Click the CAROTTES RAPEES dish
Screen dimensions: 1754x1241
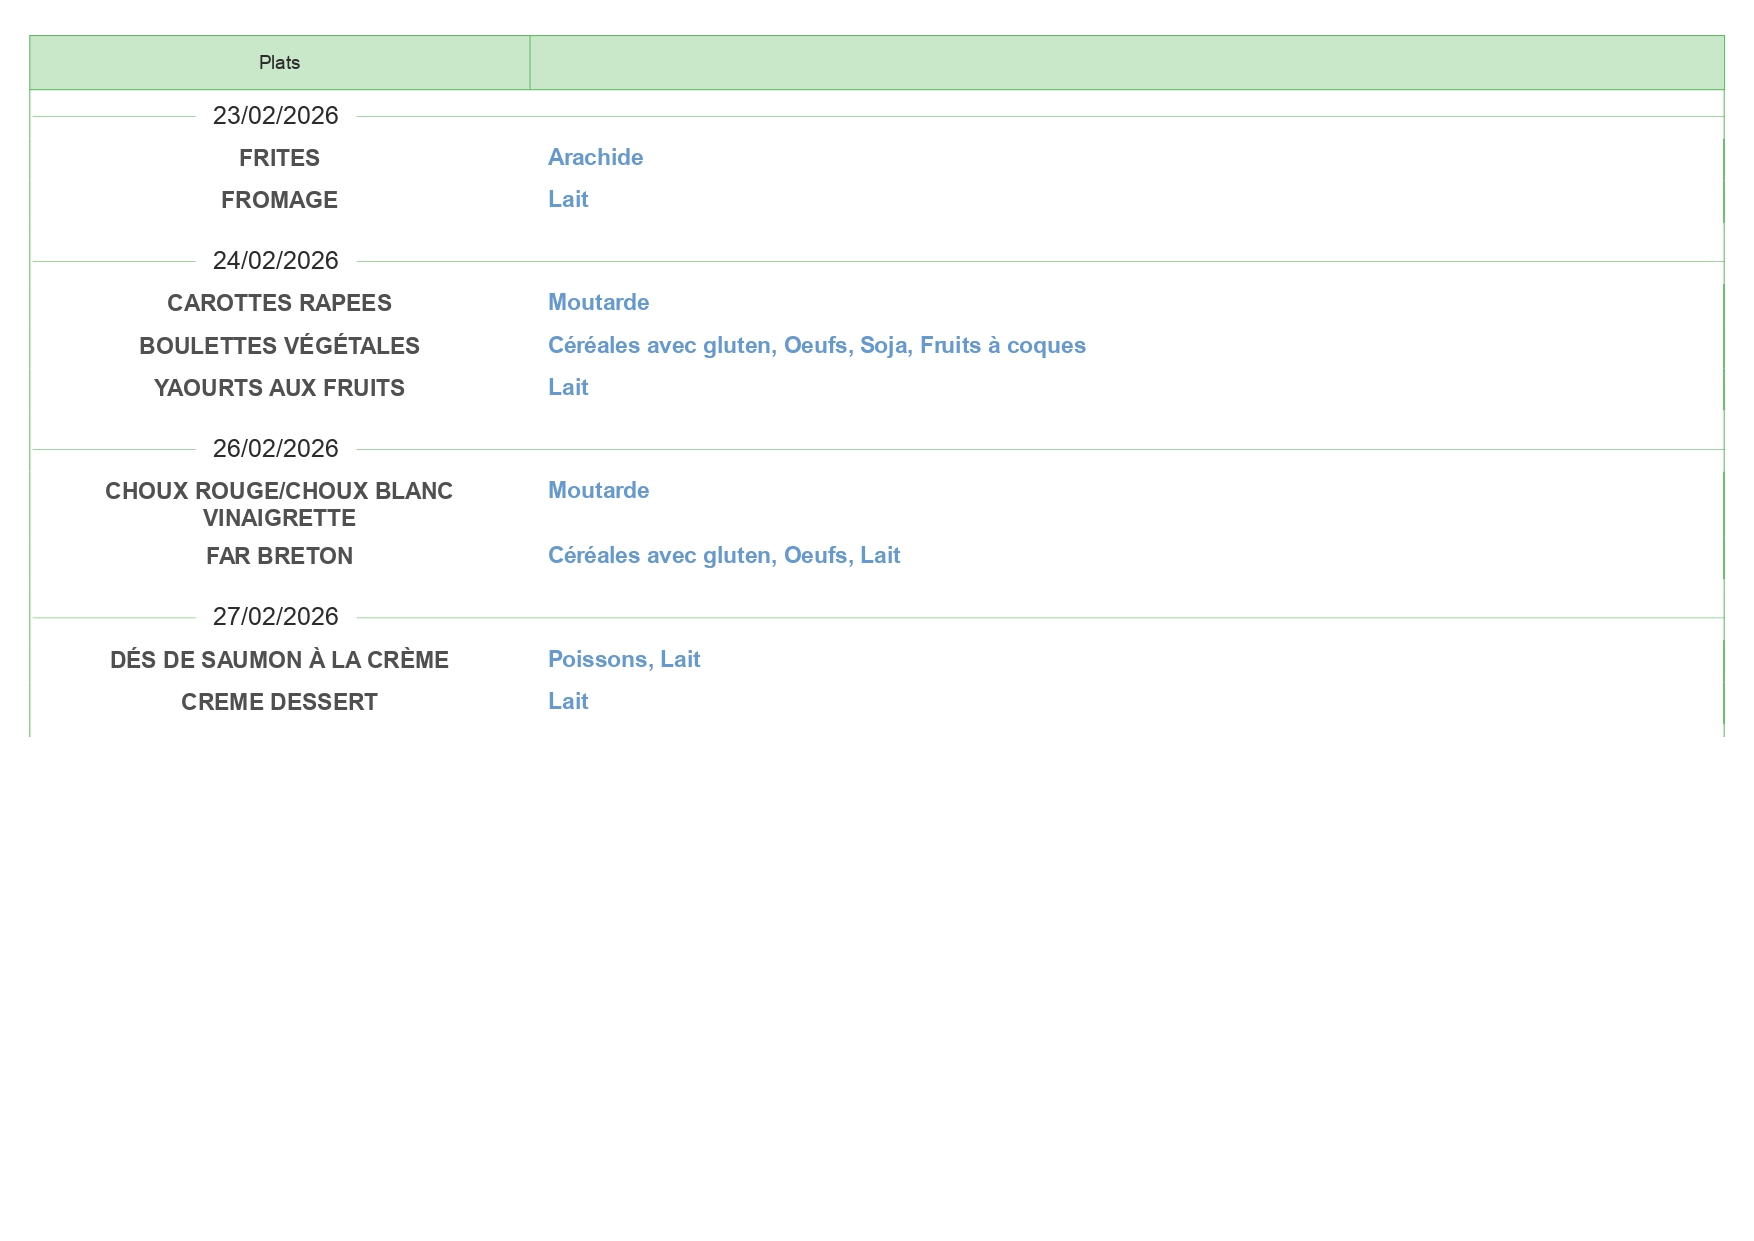[x=279, y=303]
